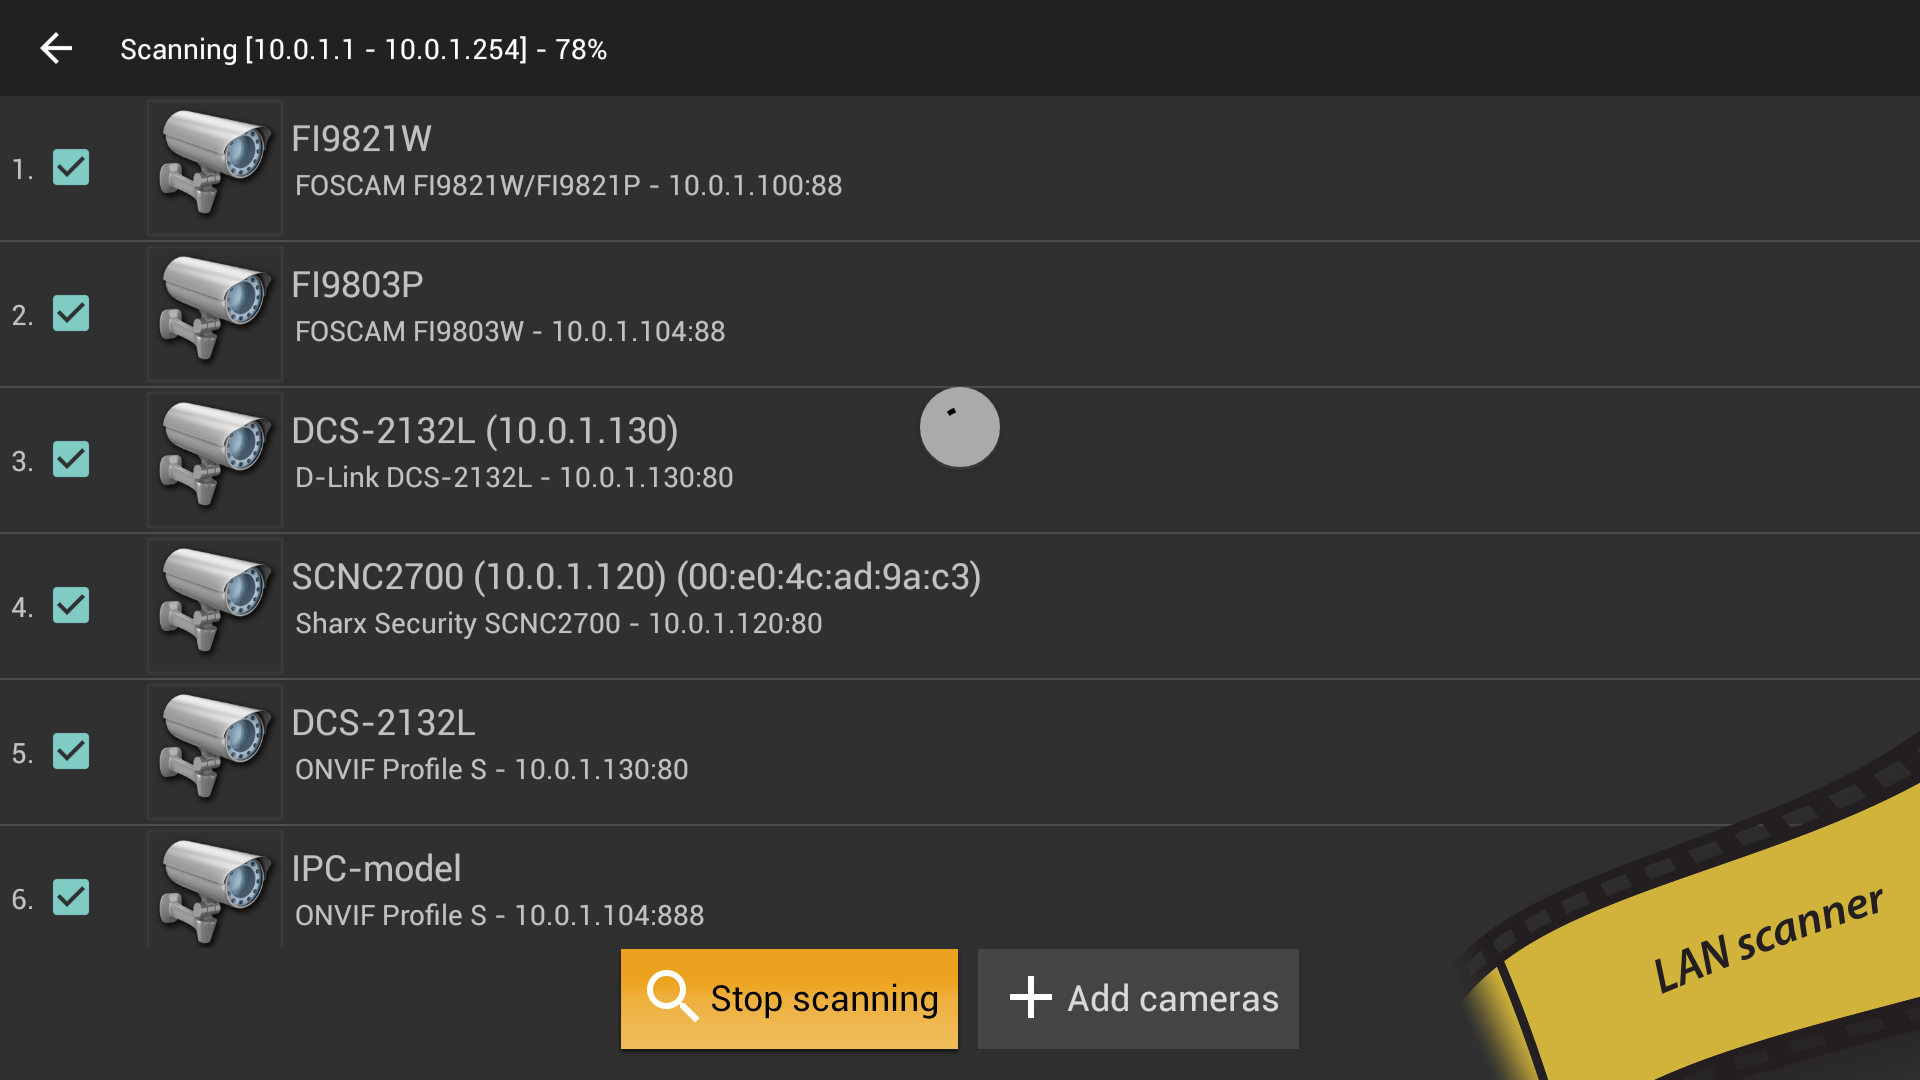The width and height of the screenshot is (1920, 1080).
Task: Select the Sharx Security SCNC2700 entry
Action: (558, 624)
